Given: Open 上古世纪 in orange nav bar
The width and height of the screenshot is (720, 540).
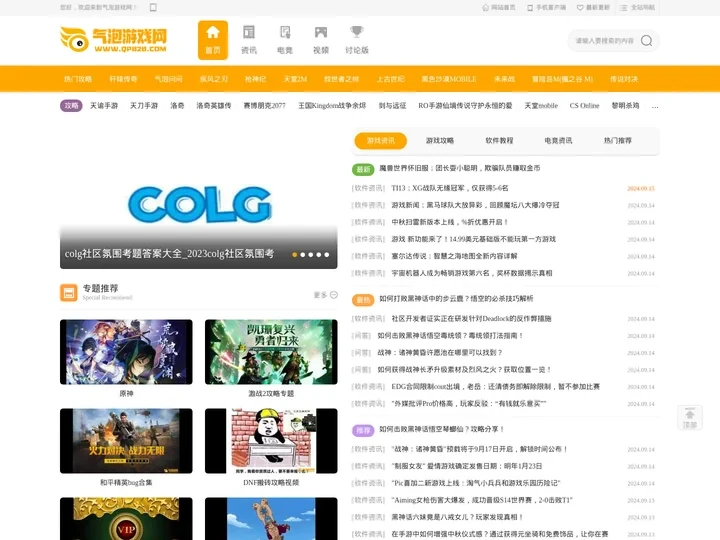Looking at the screenshot, I should (390, 79).
